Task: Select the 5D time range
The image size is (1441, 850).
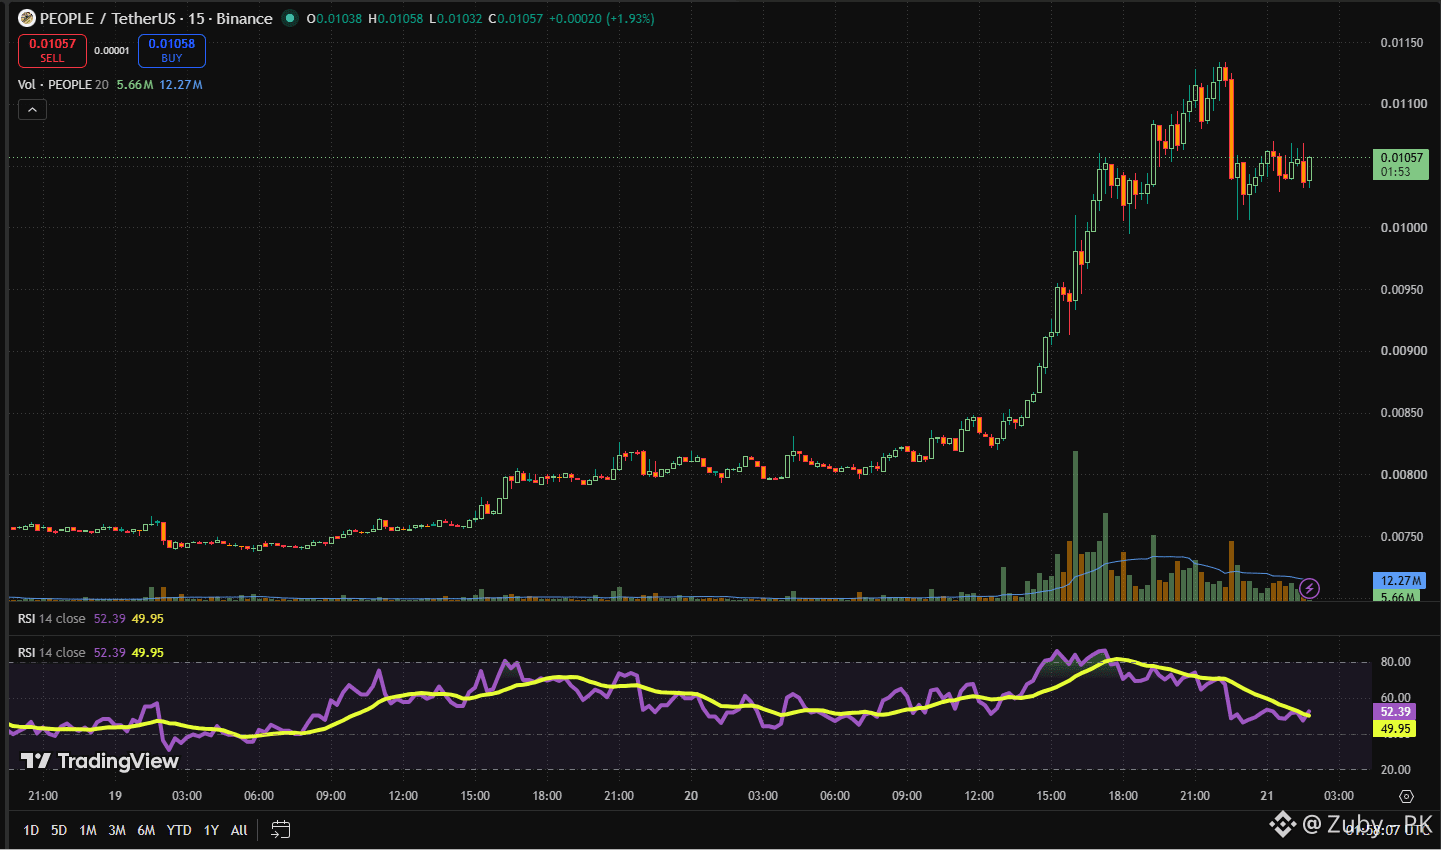Action: pos(59,830)
